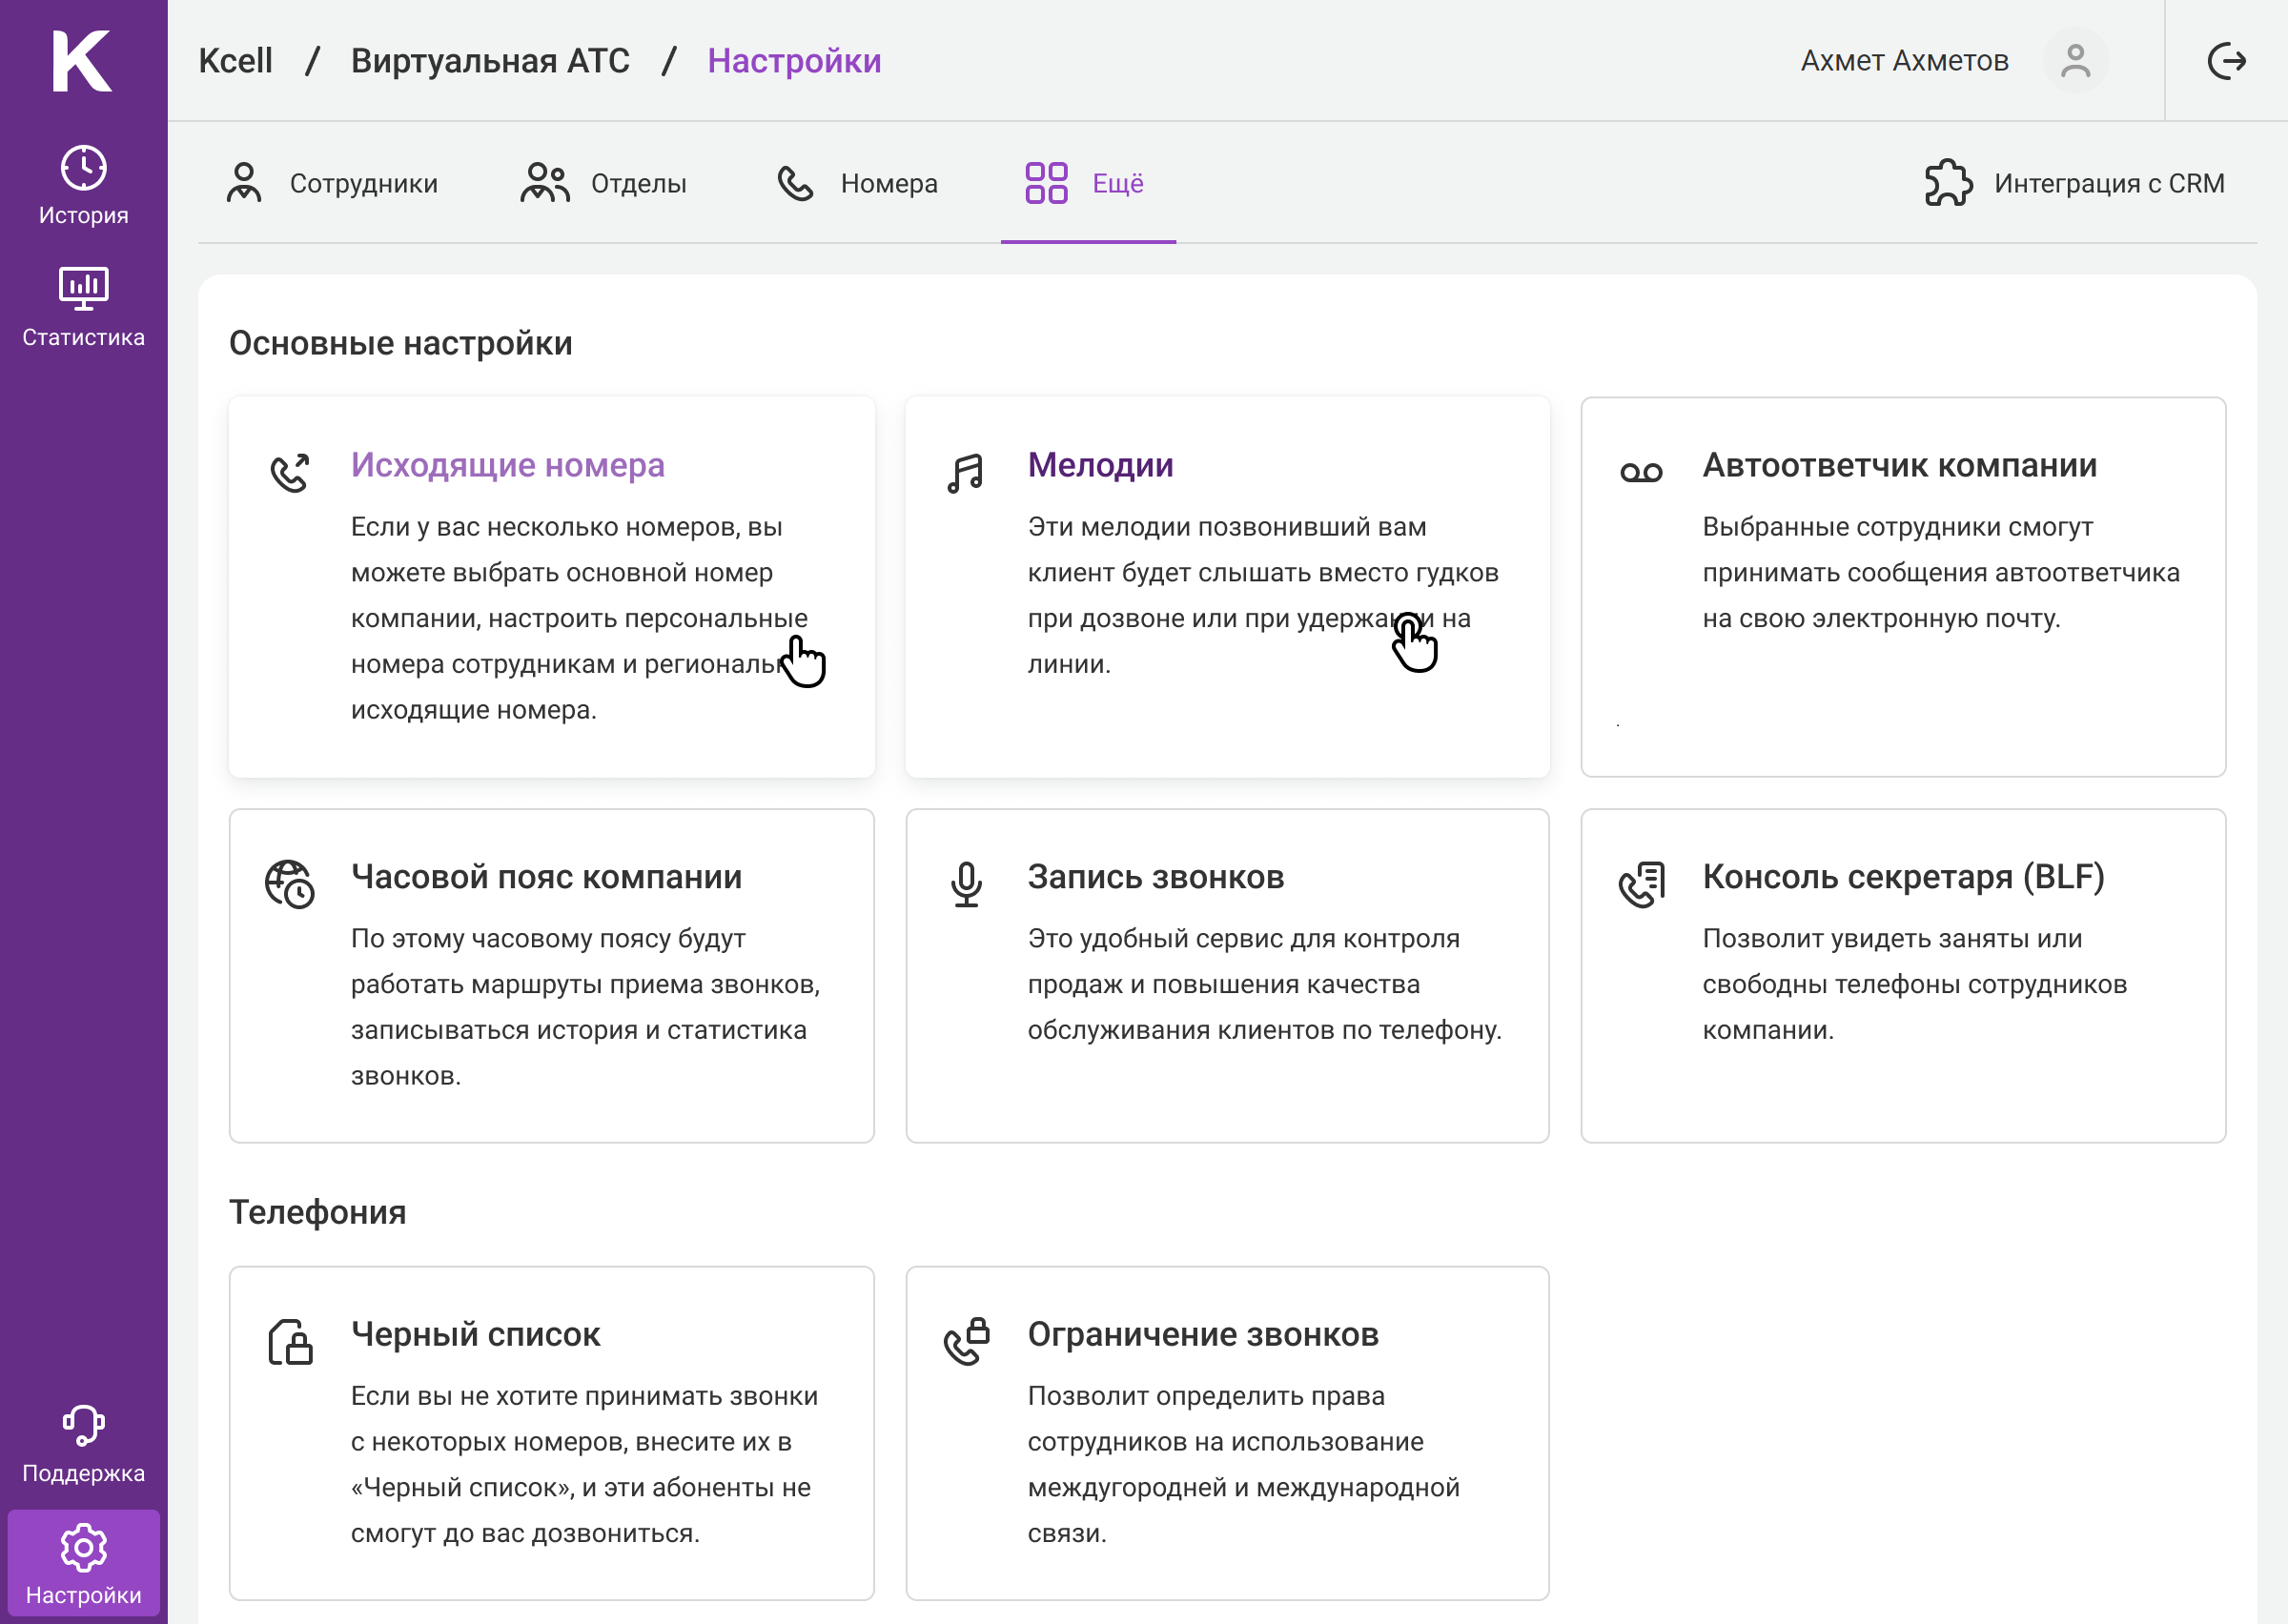Click the voicemail icon for Автоответчик
Viewport: 2288px width, 1624px height.
pos(1642,473)
